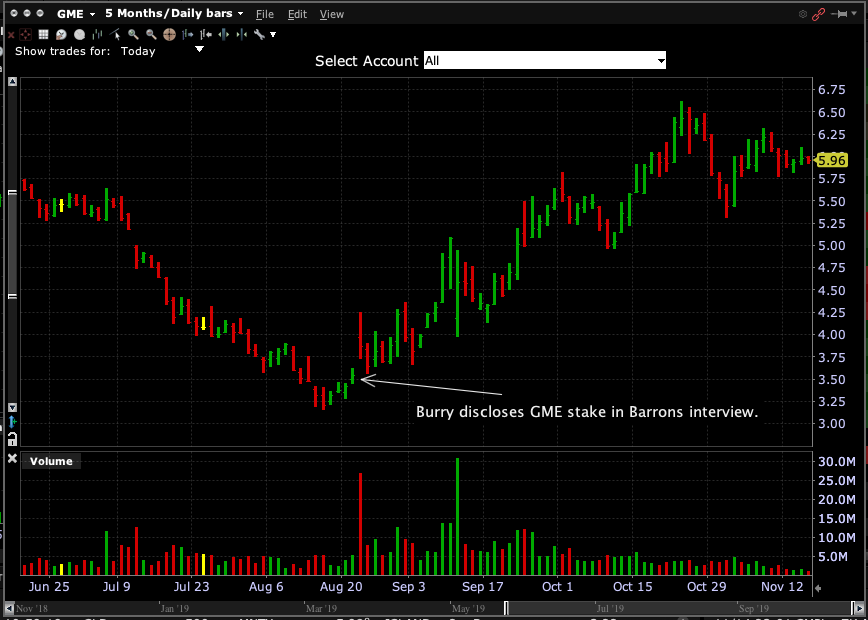868x620 pixels.
Task: Click the price axis scroll up arrow
Action: tap(12, 82)
